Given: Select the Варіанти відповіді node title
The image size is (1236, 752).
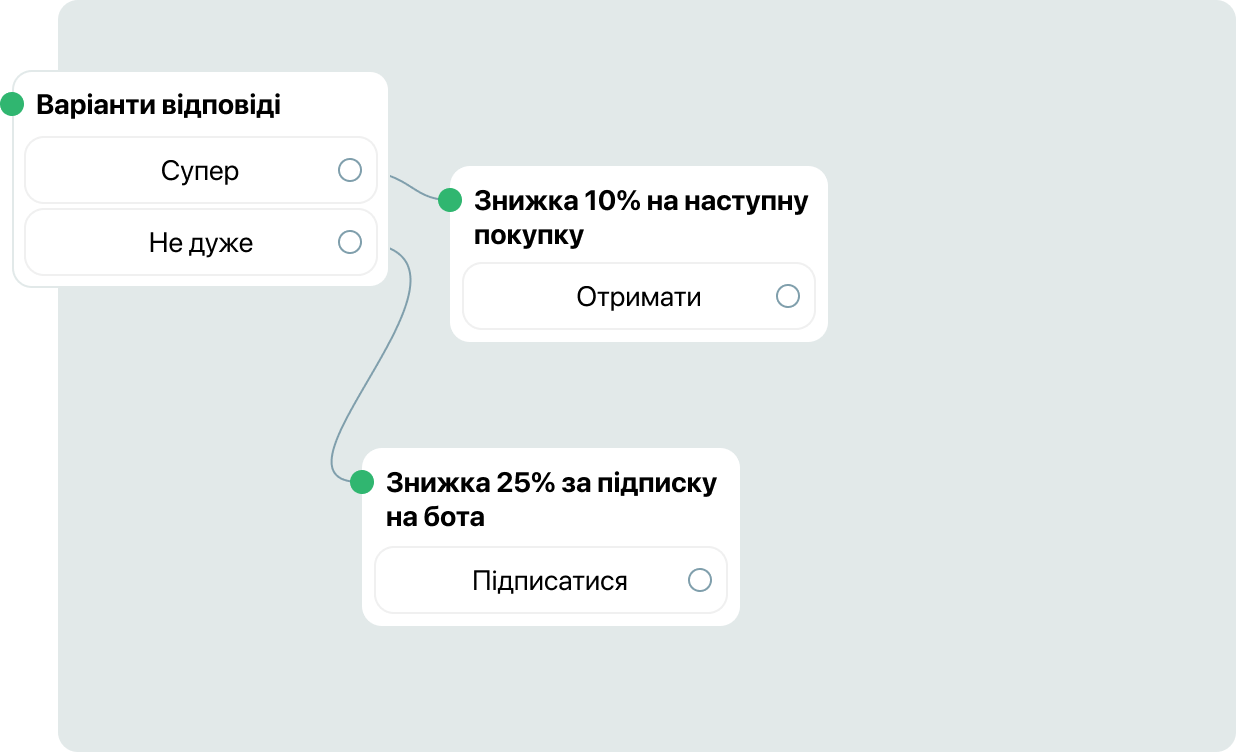Looking at the screenshot, I should tap(158, 105).
